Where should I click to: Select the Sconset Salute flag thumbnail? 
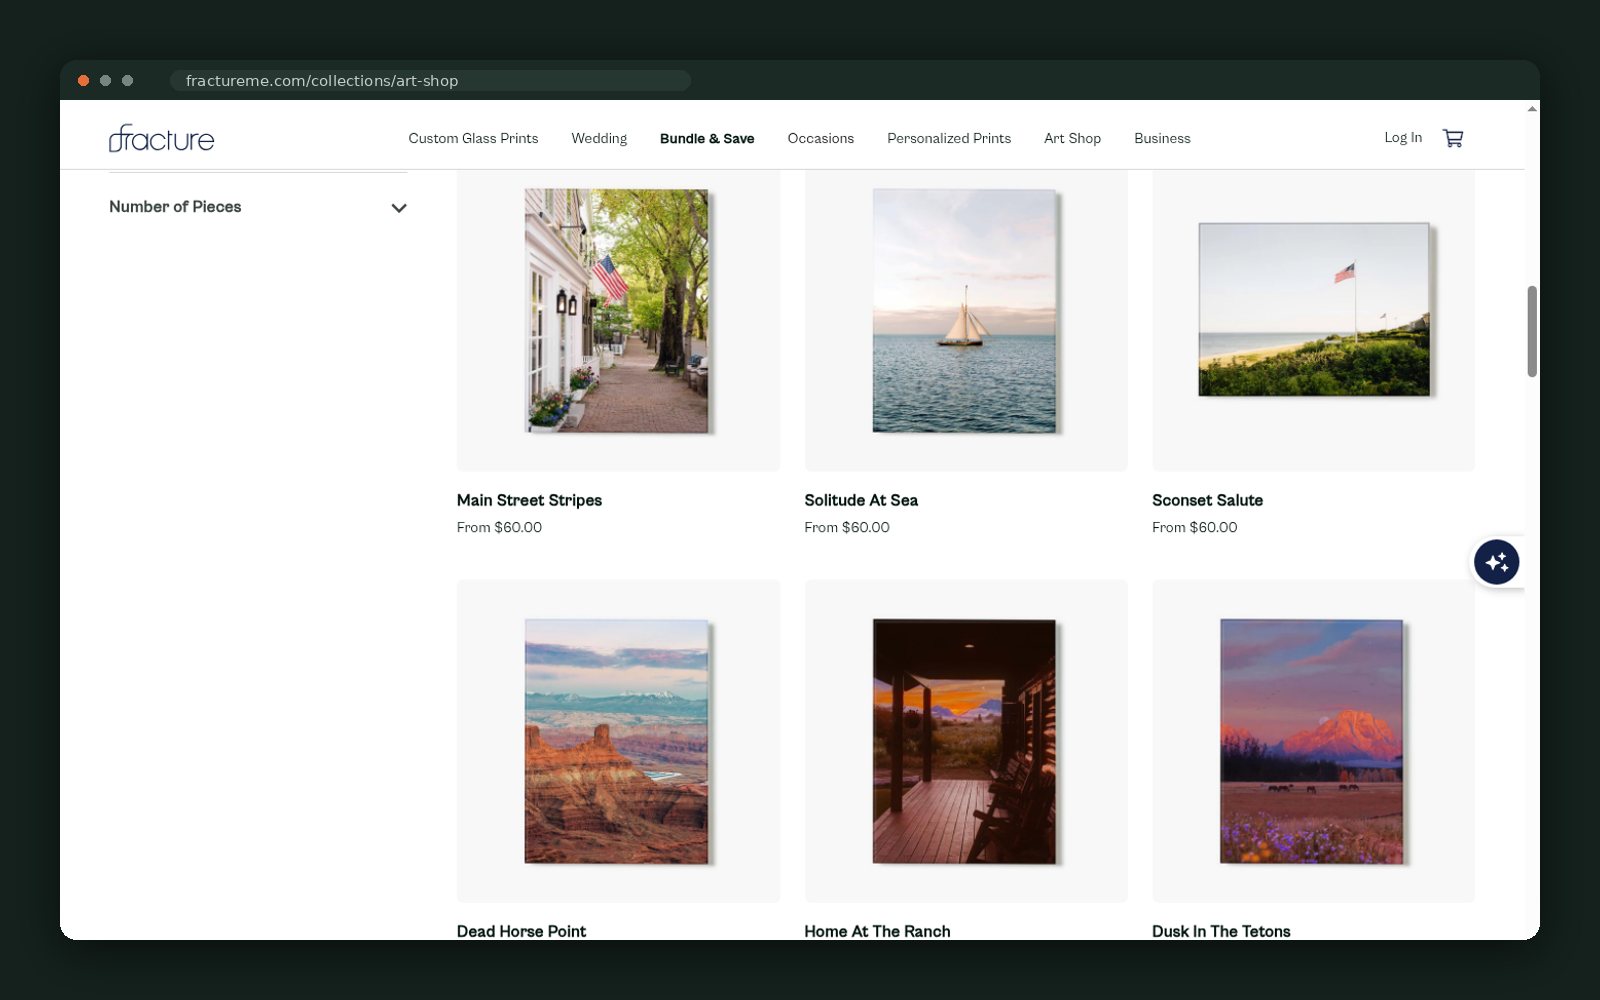coord(1314,310)
